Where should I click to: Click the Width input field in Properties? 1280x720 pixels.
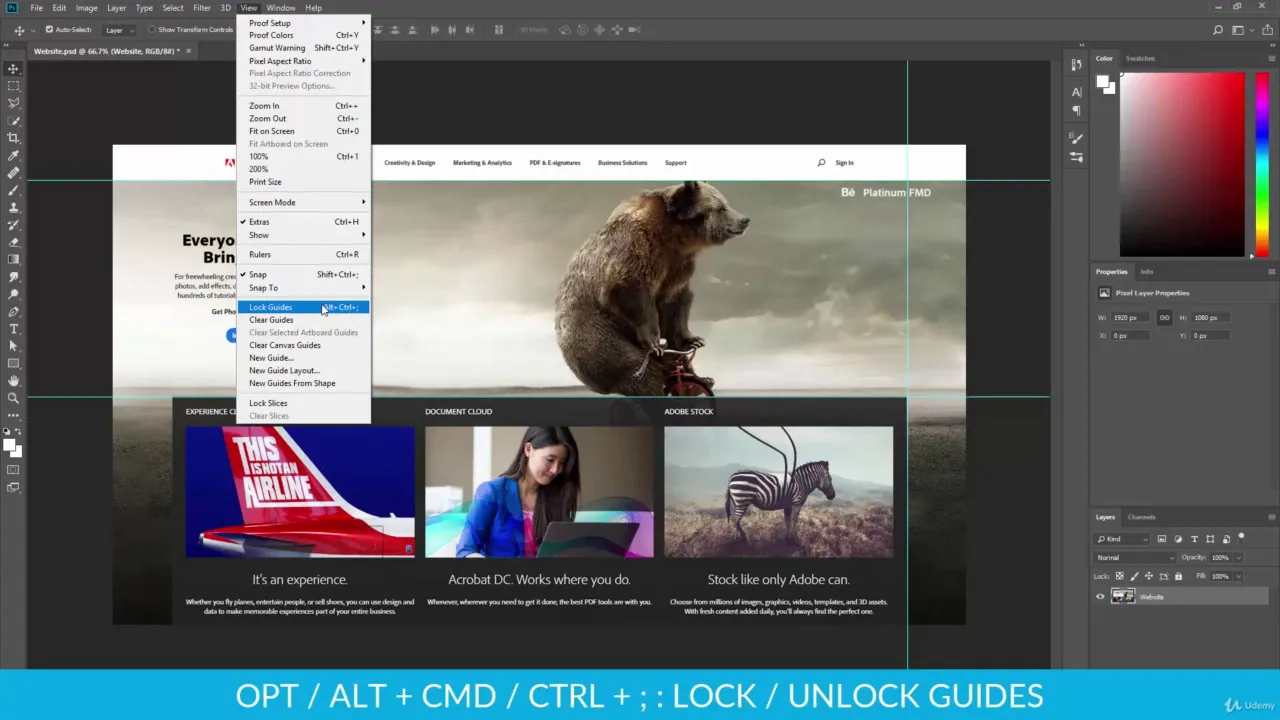click(1132, 318)
